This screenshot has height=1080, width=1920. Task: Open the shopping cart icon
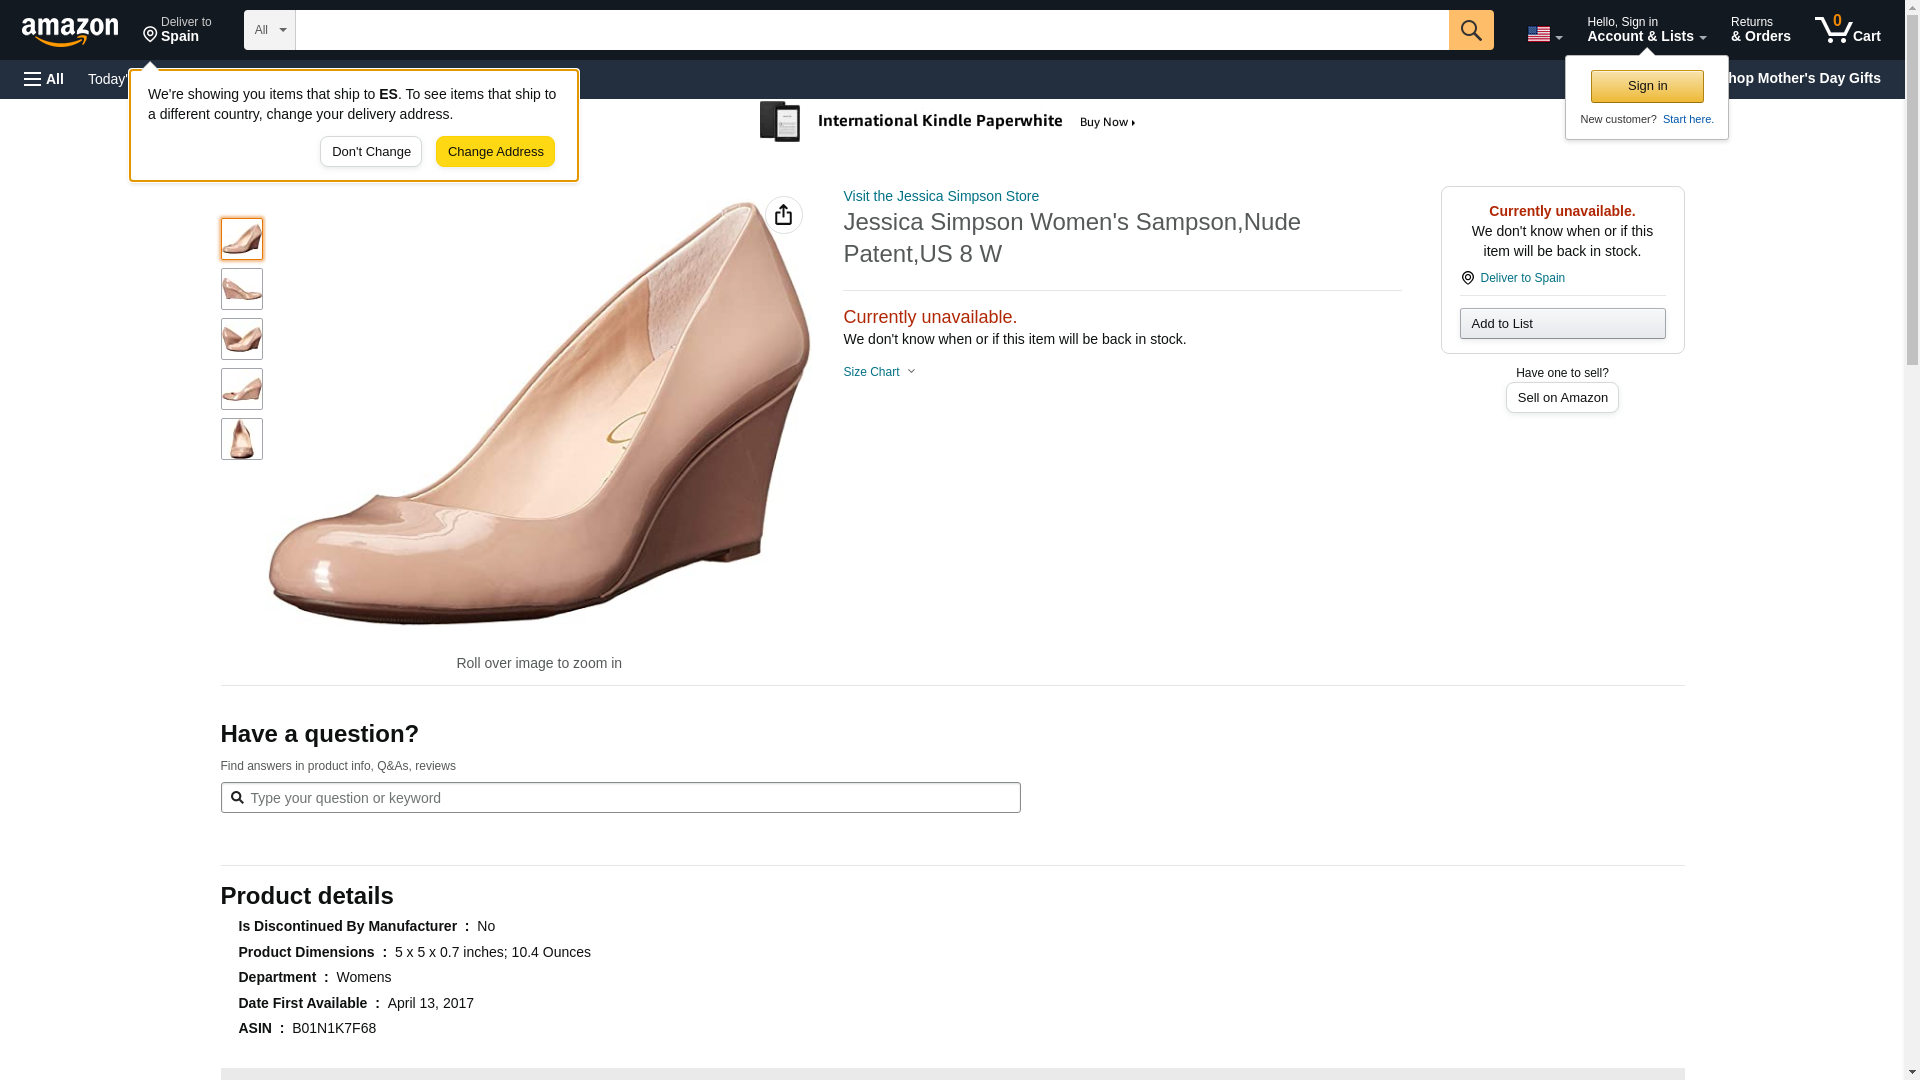(x=1847, y=30)
